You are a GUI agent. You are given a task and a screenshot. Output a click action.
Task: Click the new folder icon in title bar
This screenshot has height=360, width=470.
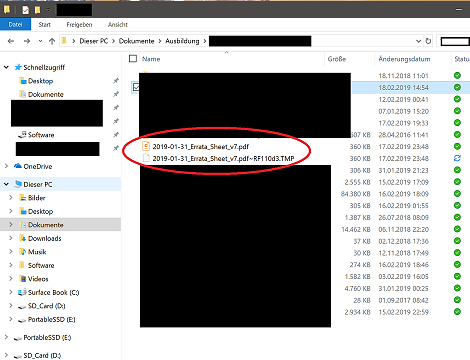(x=38, y=10)
